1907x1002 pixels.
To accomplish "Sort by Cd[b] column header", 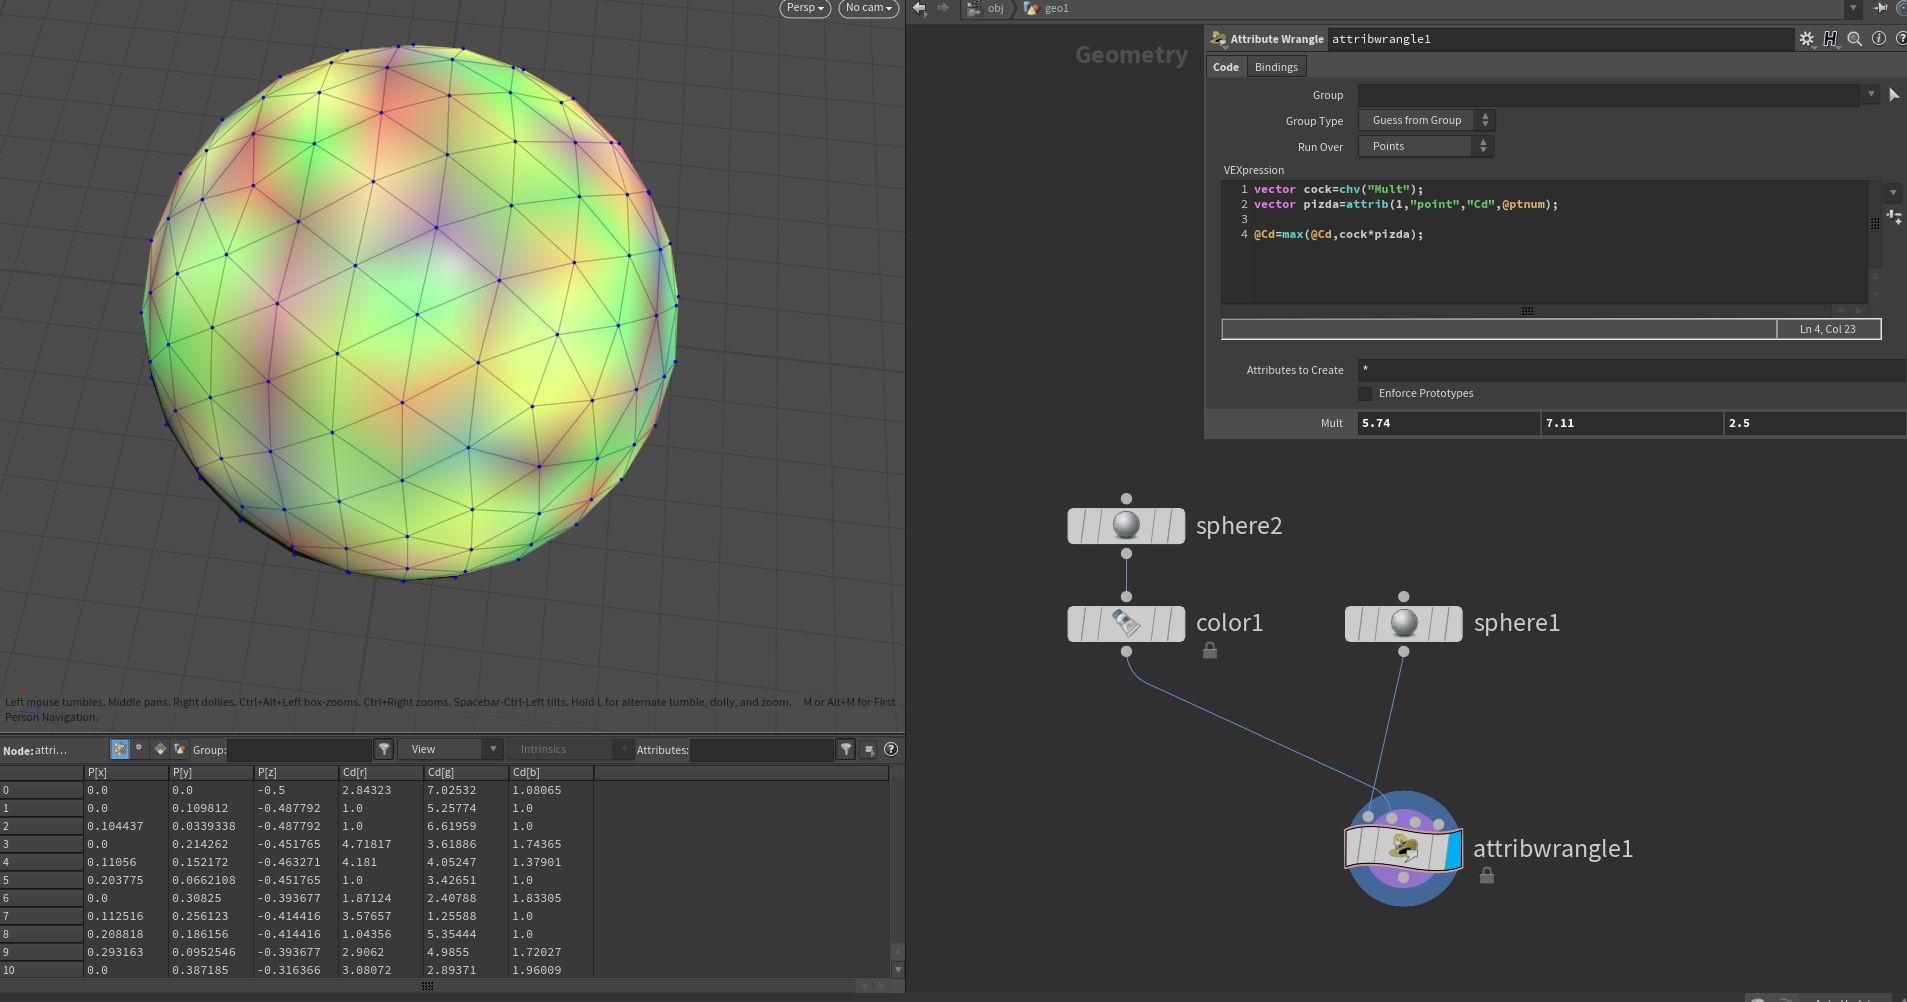I will [x=551, y=772].
